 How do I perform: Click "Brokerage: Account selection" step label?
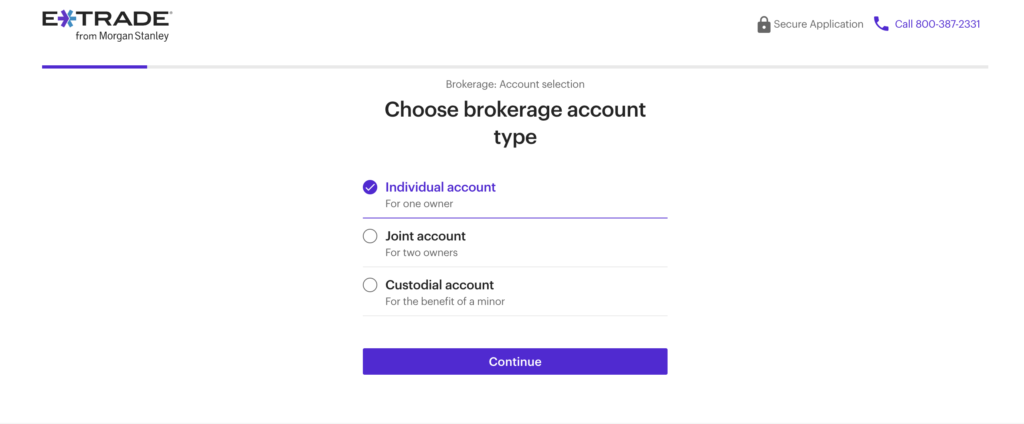[515, 84]
